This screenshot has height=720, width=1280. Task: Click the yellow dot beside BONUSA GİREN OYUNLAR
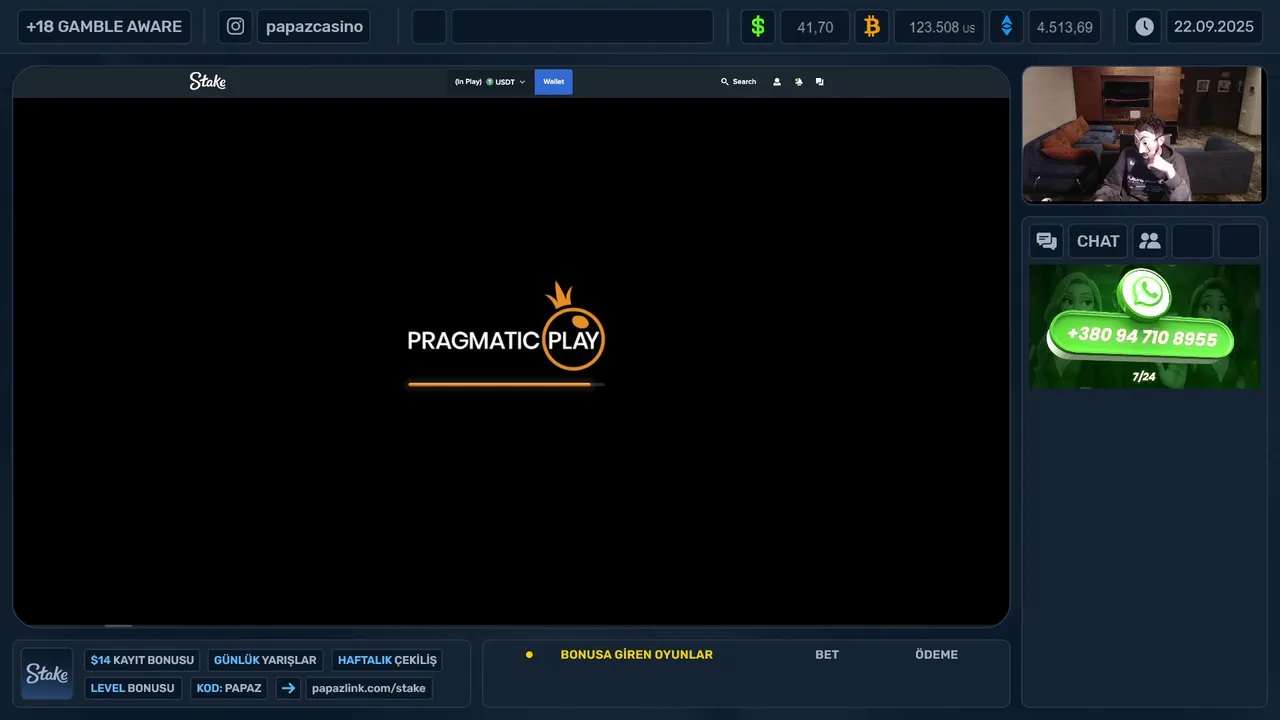(529, 655)
